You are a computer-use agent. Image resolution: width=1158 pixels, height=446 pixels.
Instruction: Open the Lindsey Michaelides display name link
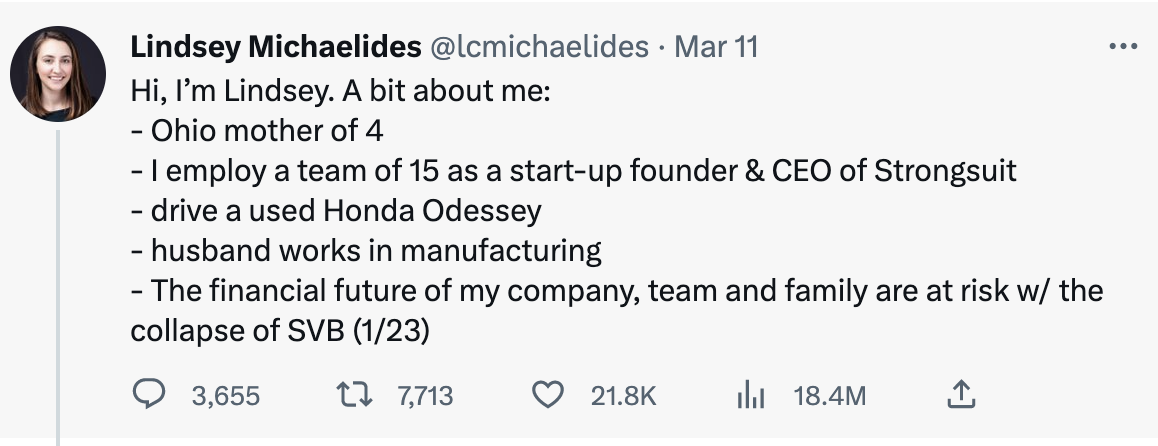tap(276, 47)
